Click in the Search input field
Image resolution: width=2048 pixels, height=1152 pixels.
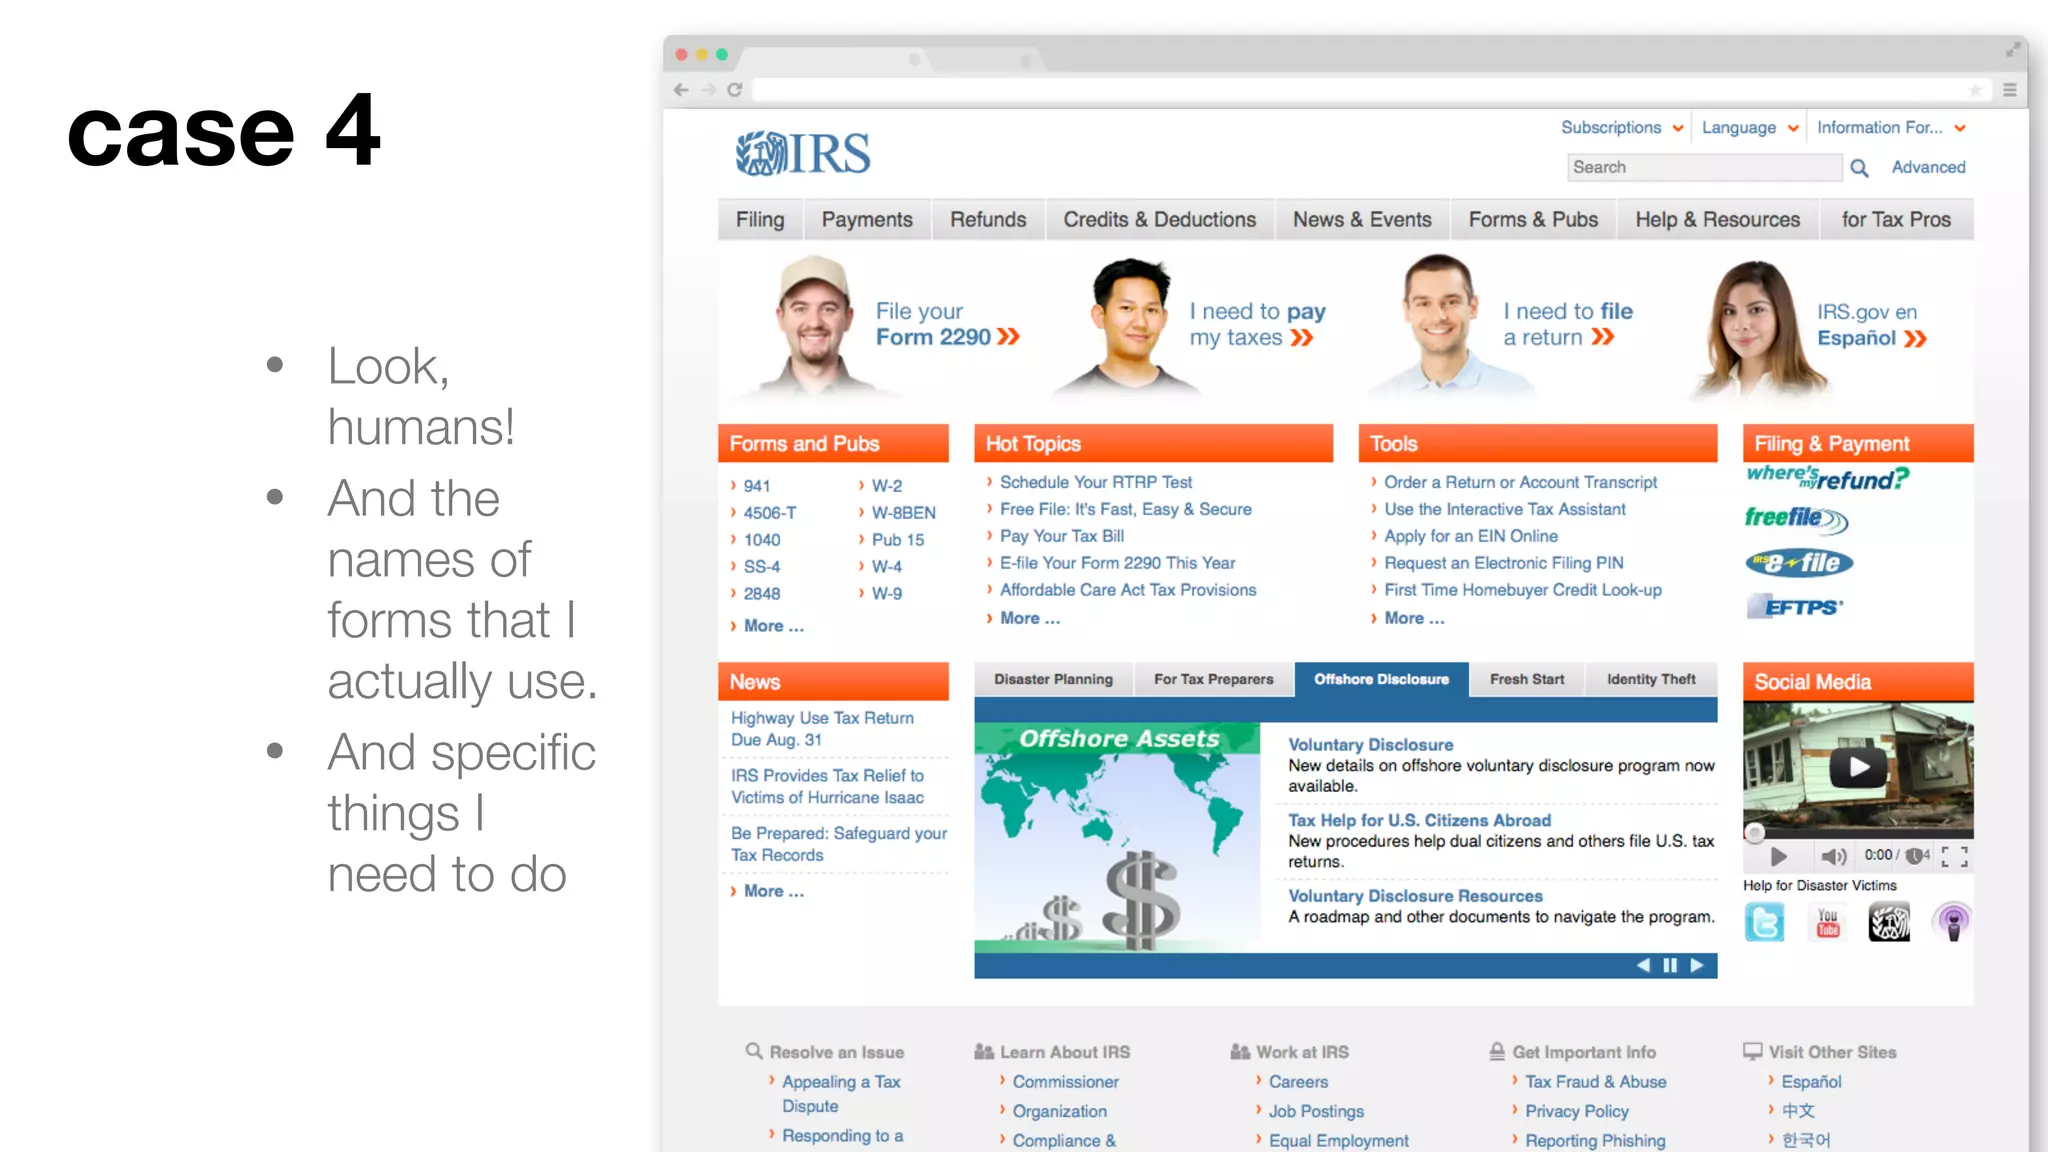coord(1703,168)
